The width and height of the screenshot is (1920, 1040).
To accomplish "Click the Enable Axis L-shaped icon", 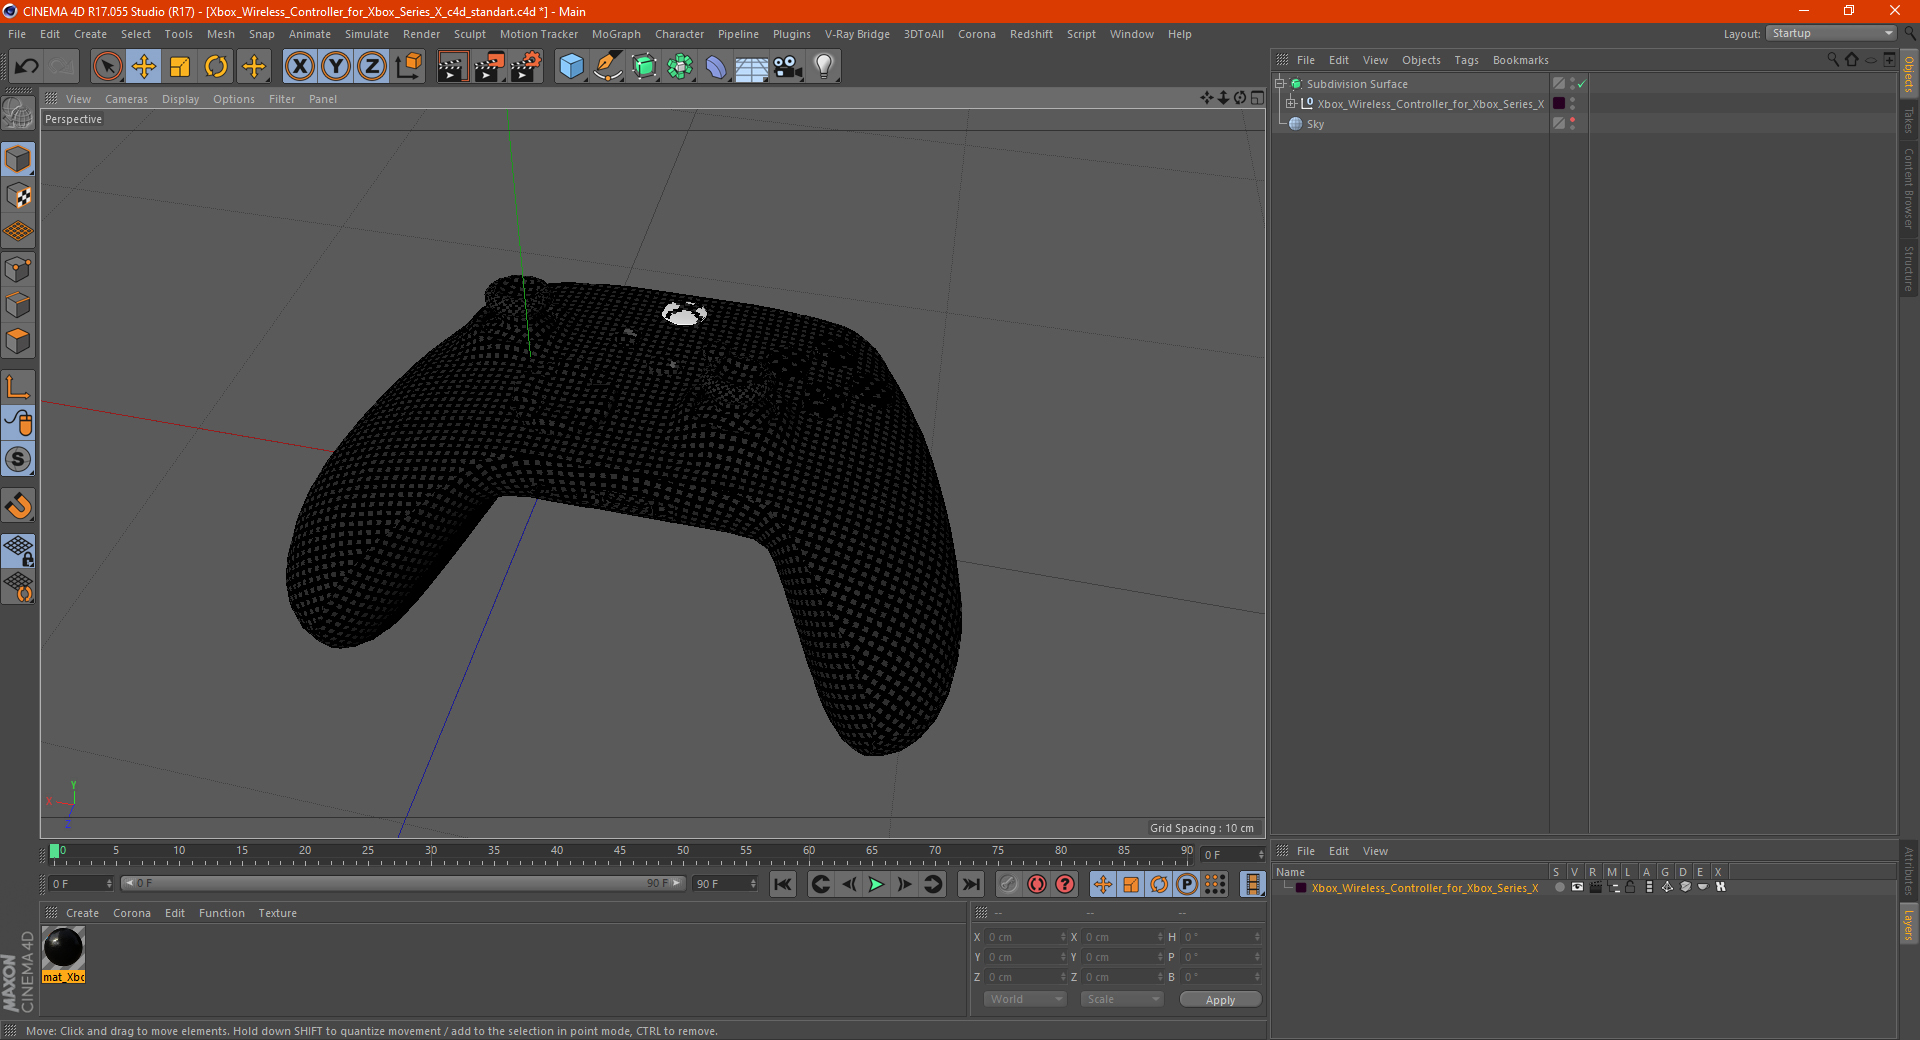I will tap(18, 387).
